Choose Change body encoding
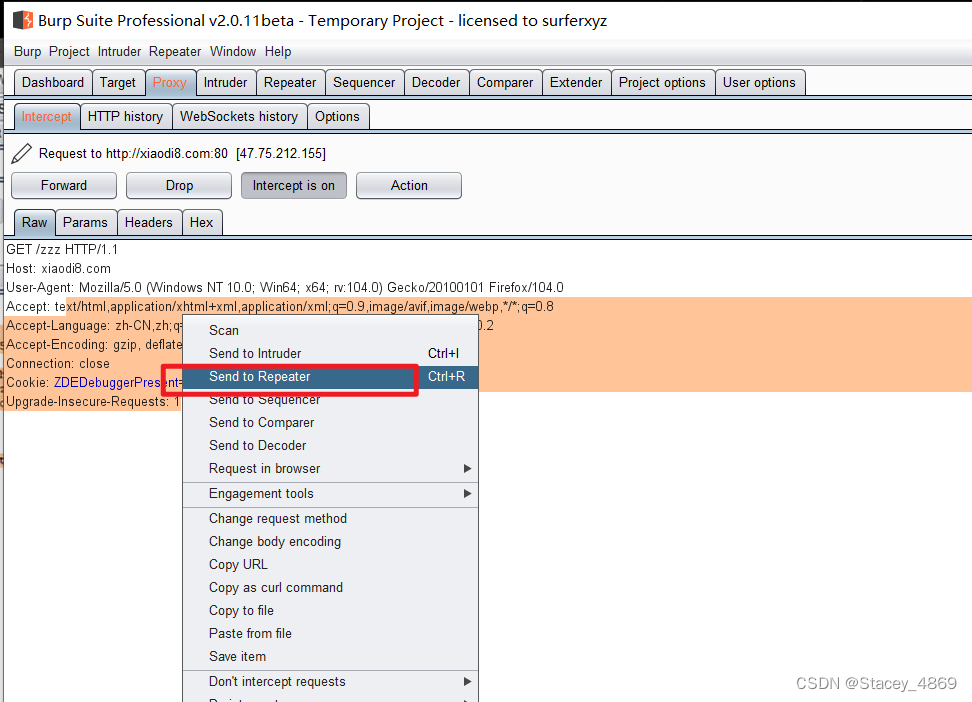This screenshot has height=702, width=972. [x=330, y=541]
